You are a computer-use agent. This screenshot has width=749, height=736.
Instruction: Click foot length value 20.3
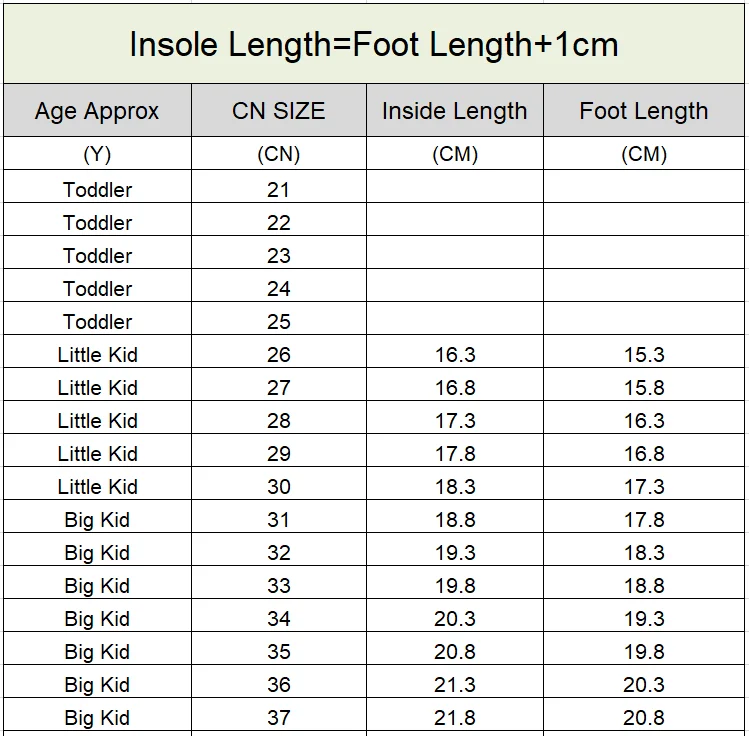click(644, 685)
